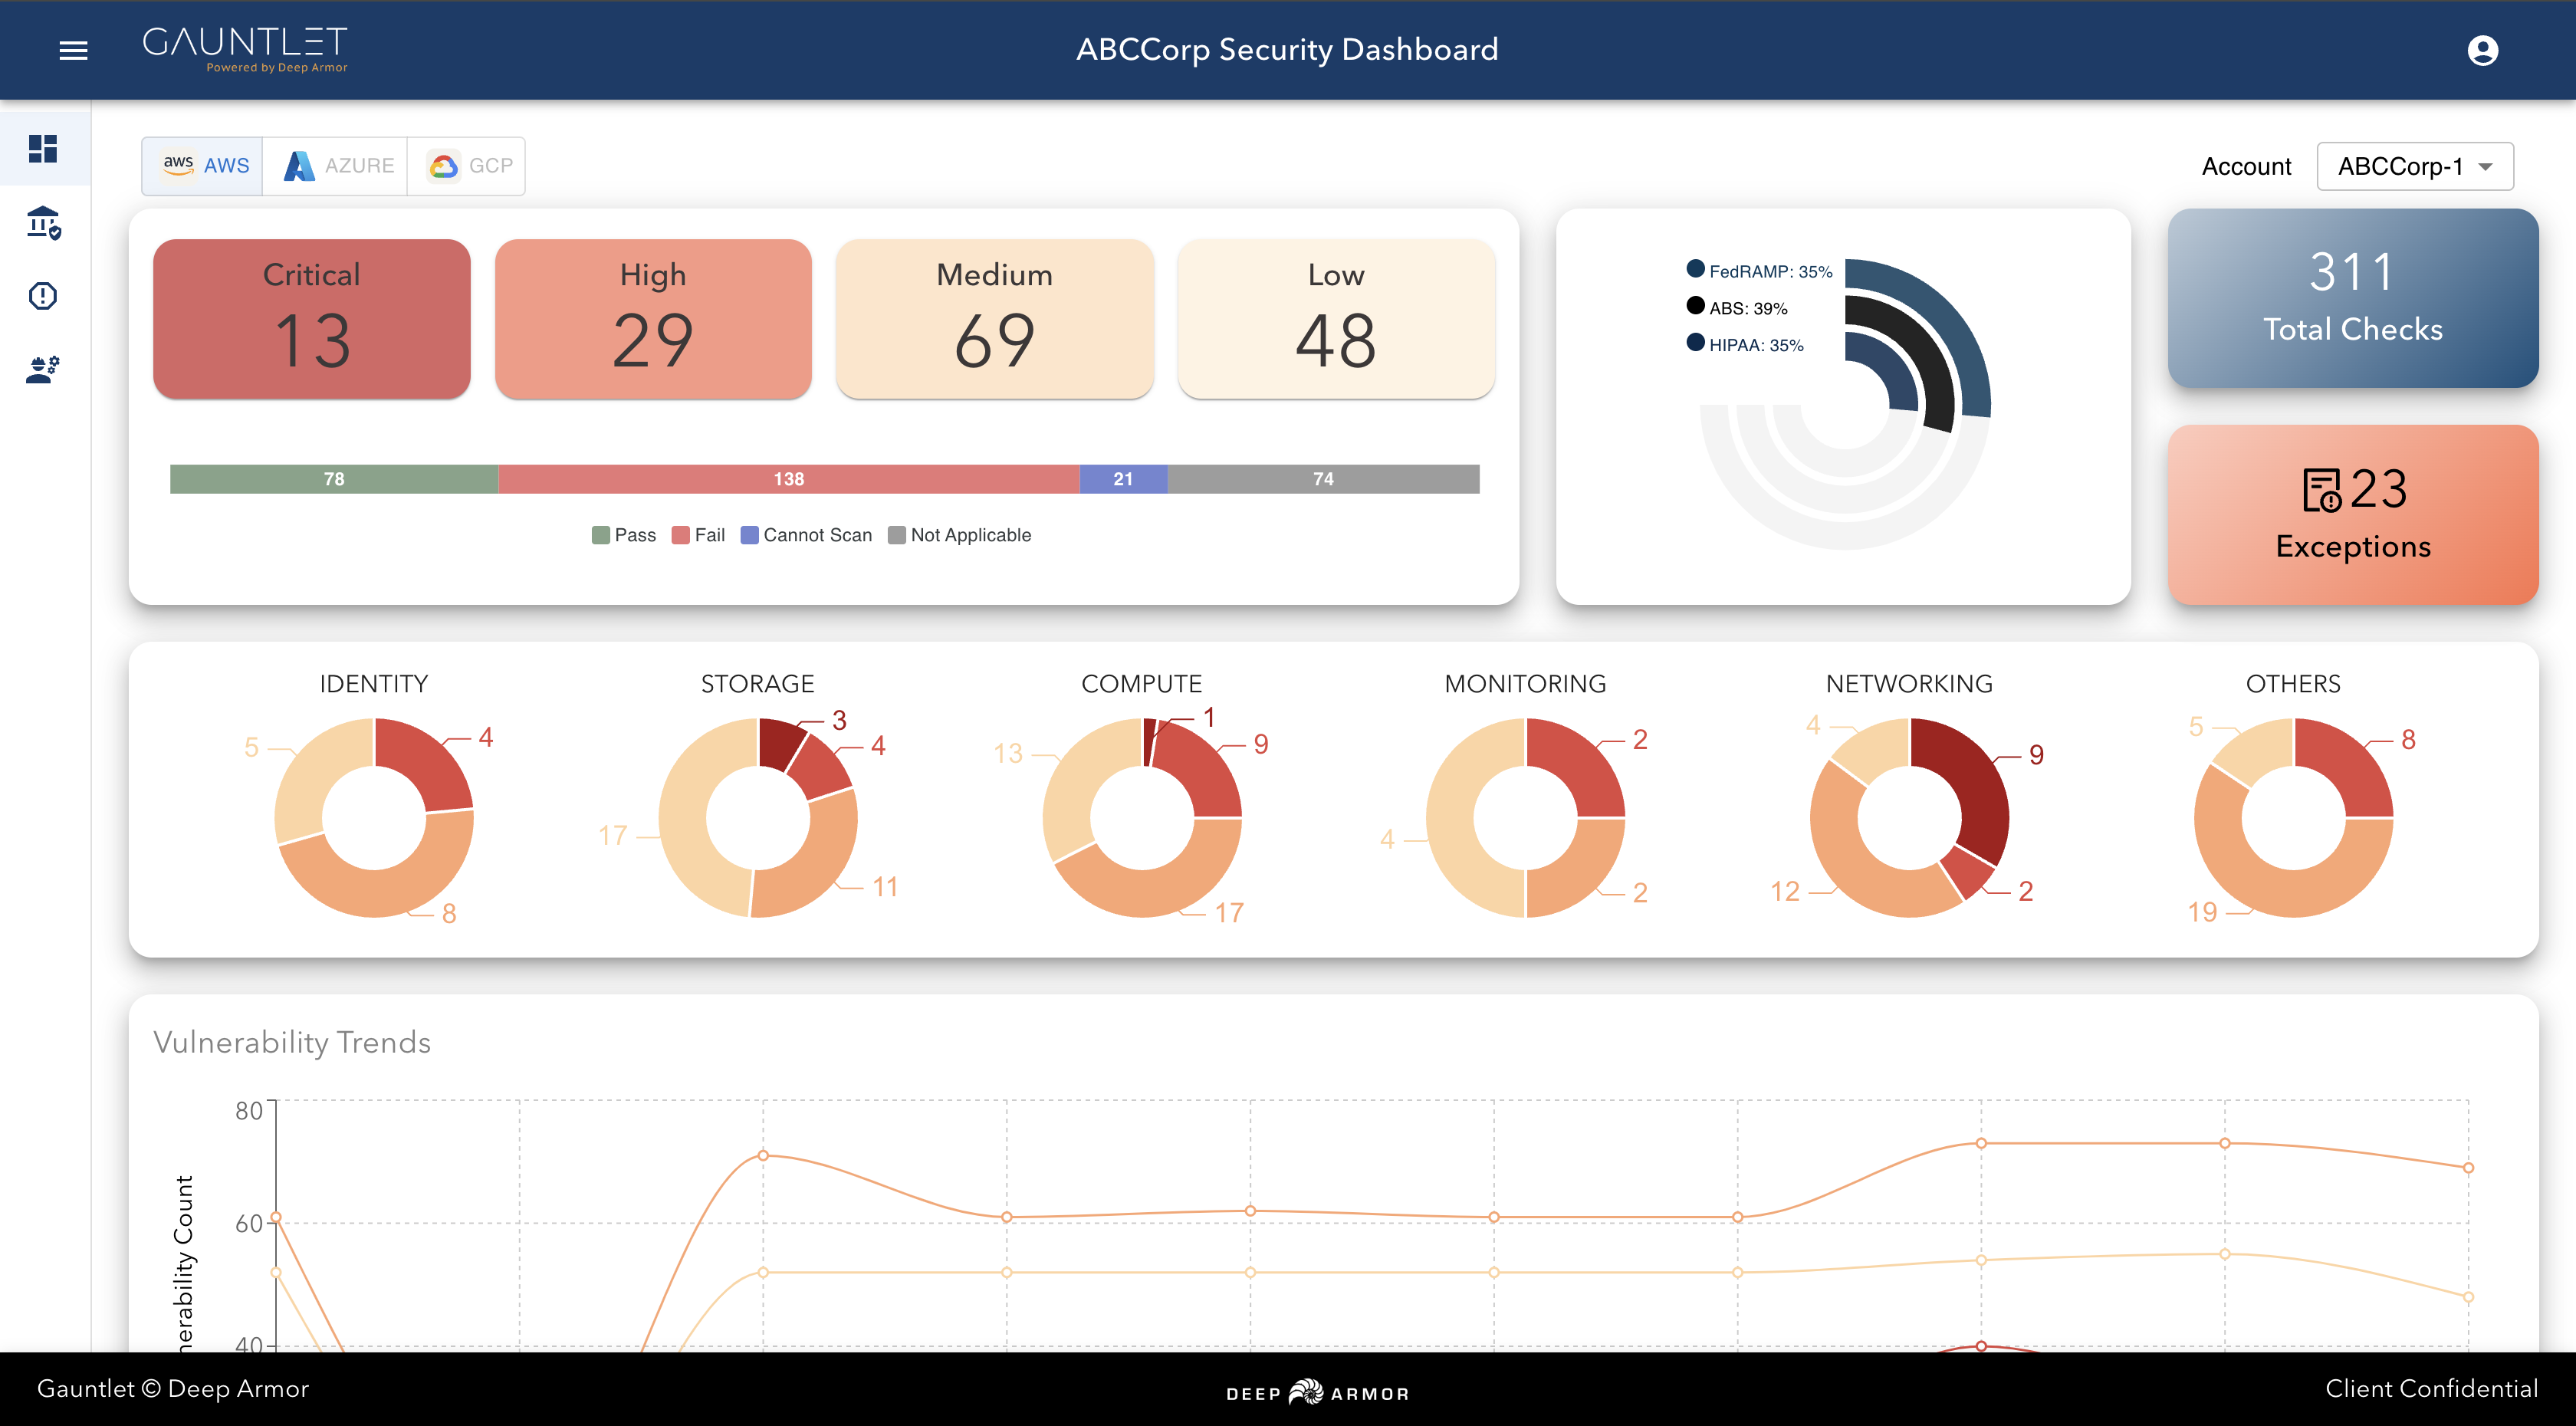Click the hamburger menu icon top-left
The image size is (2576, 1426).
tap(72, 51)
